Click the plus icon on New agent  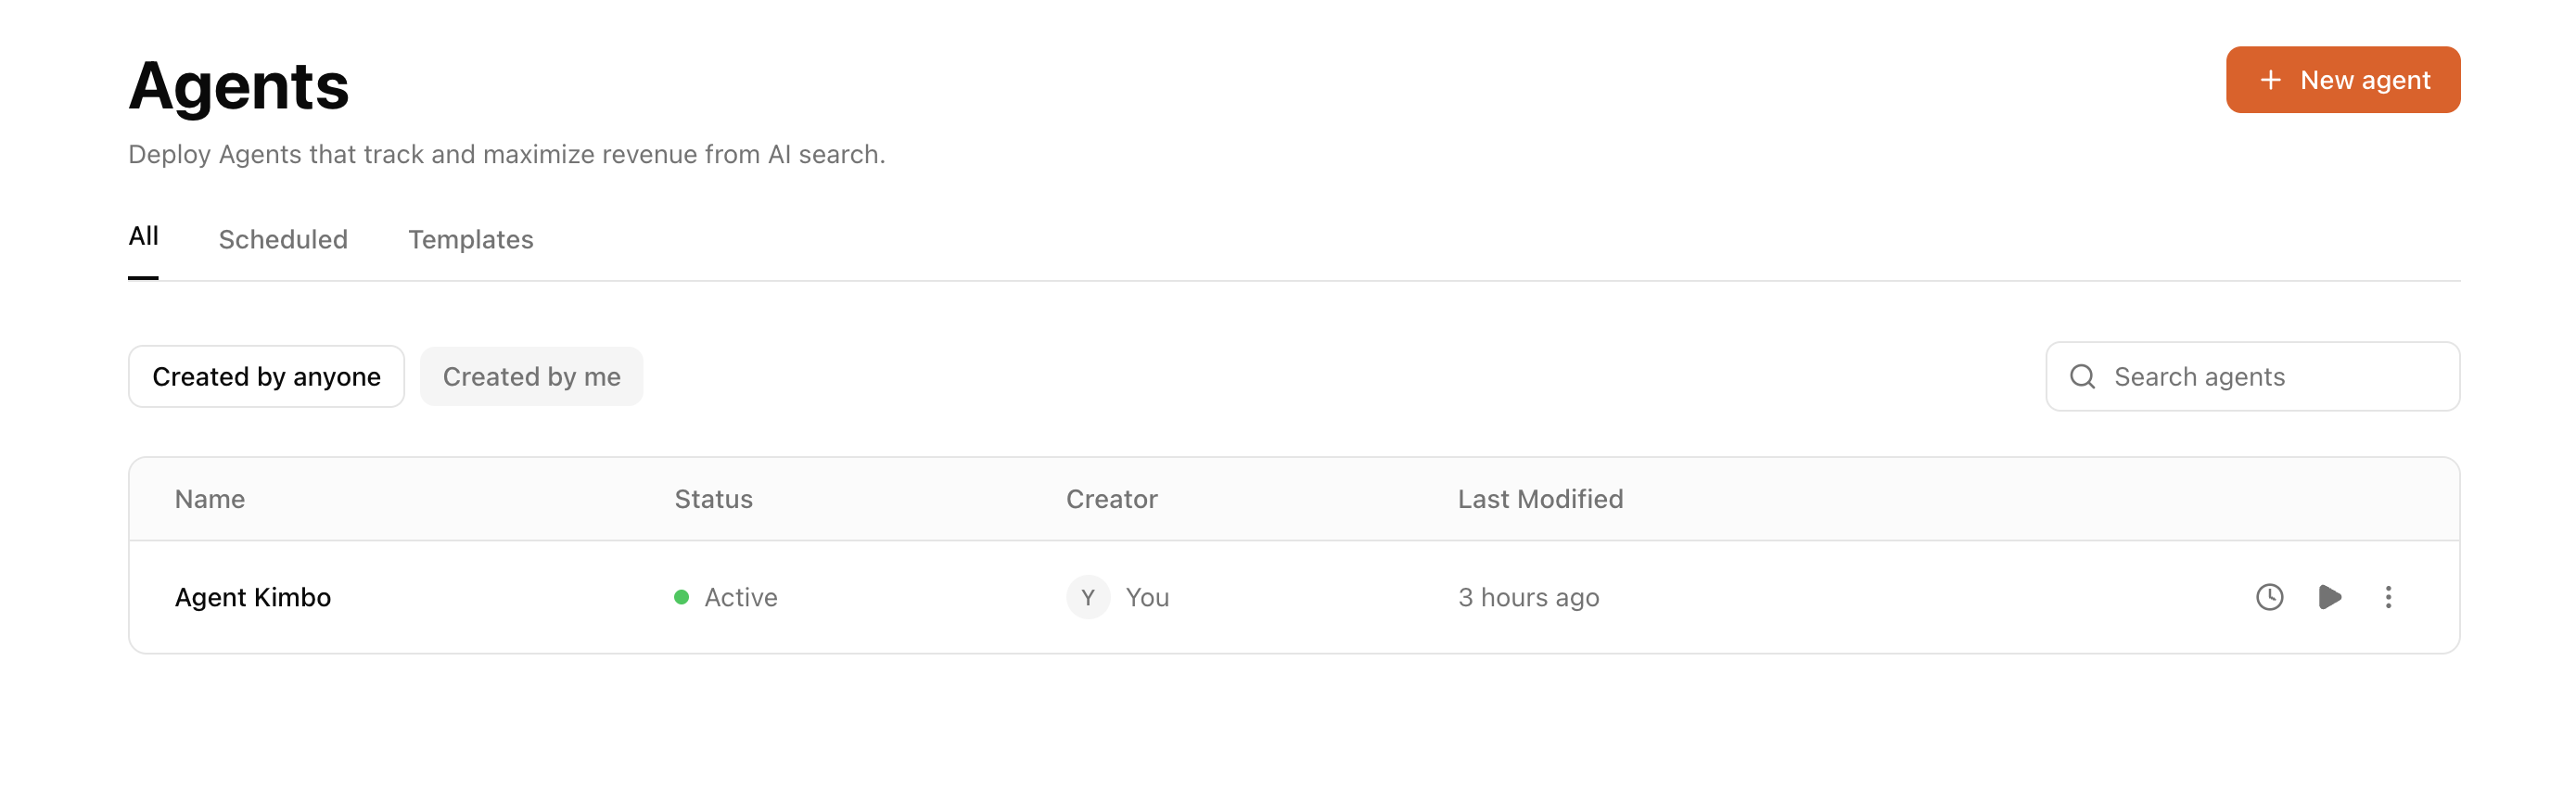tap(2270, 80)
